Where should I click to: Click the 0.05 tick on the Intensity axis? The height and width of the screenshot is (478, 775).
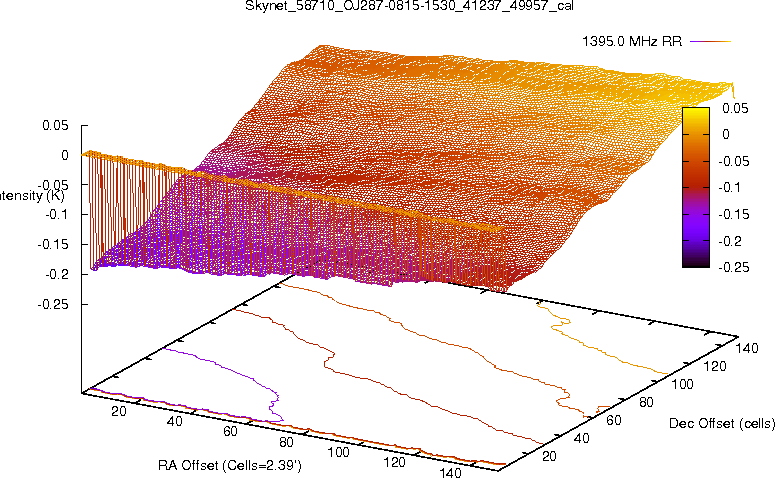click(x=55, y=125)
